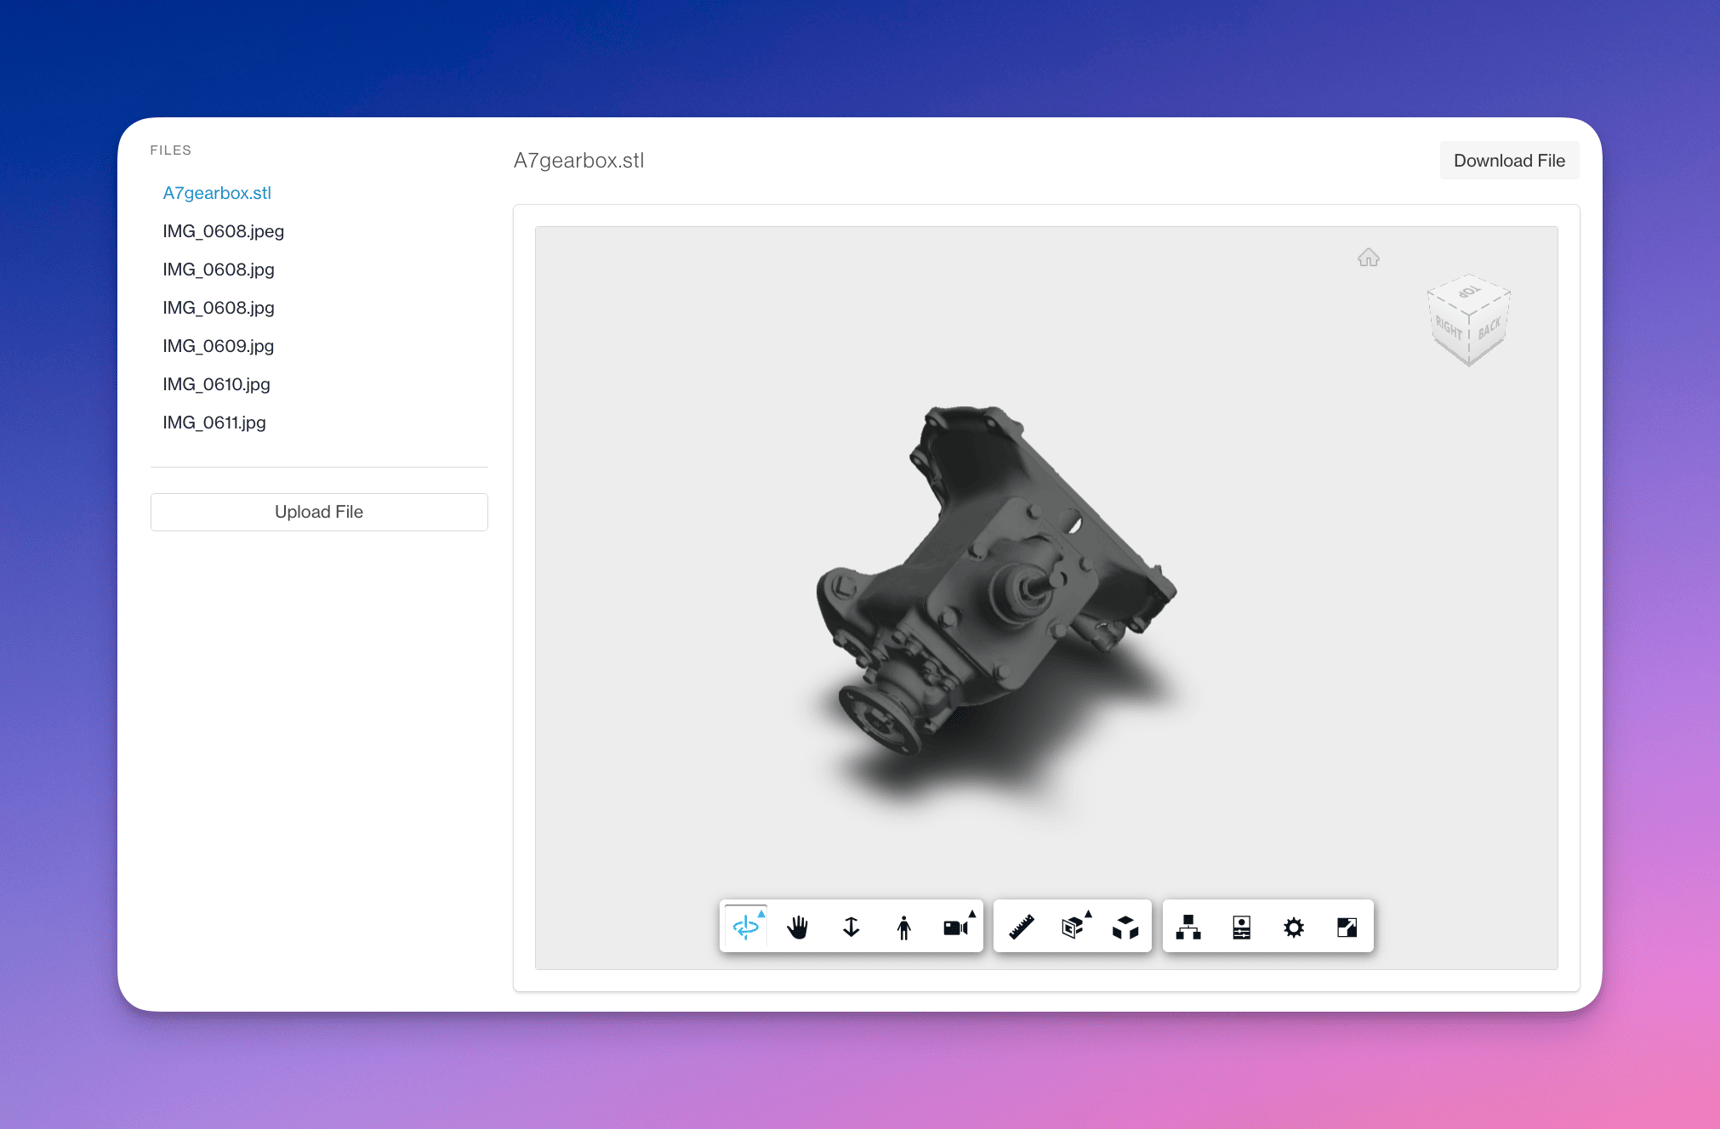Choose the Measure ruler tool

click(x=1021, y=927)
